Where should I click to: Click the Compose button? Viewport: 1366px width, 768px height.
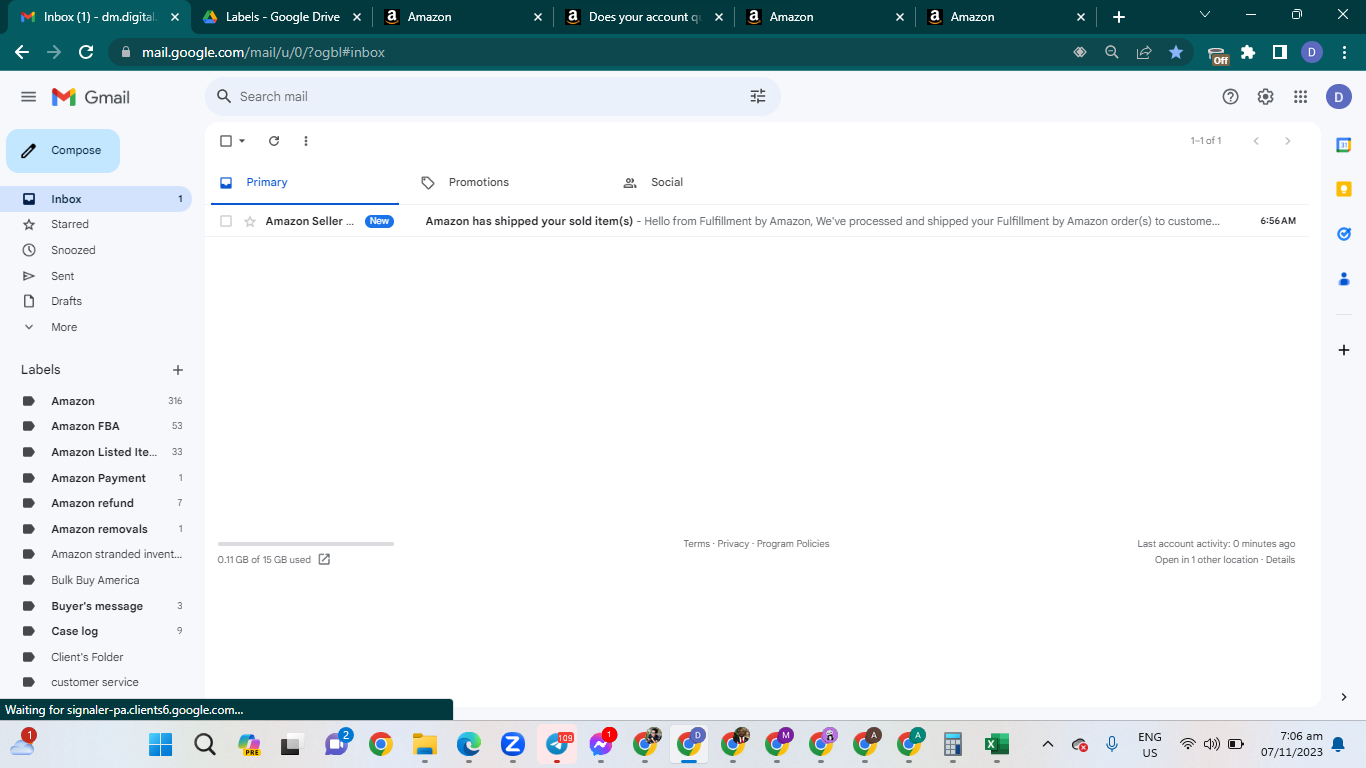click(63, 151)
